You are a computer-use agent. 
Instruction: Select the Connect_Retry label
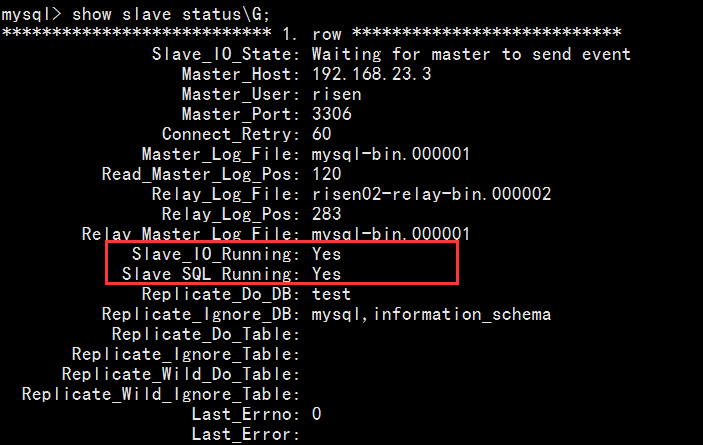point(230,134)
